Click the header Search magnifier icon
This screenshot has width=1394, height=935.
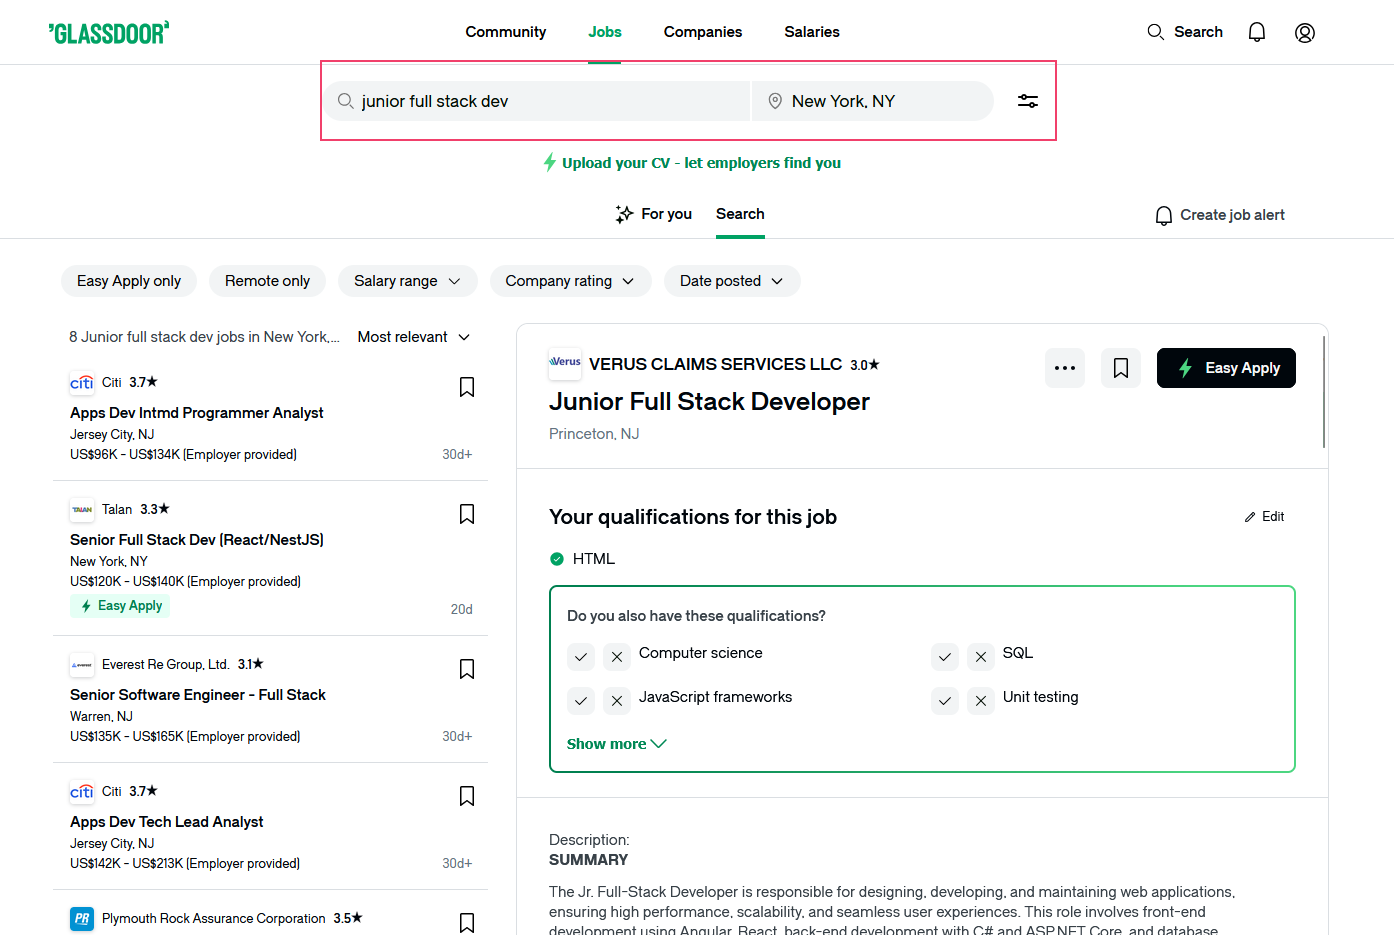1155,32
